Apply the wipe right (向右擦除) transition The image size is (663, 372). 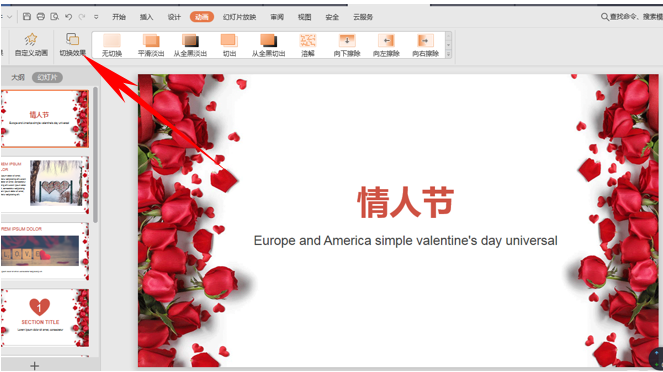[x=425, y=45]
